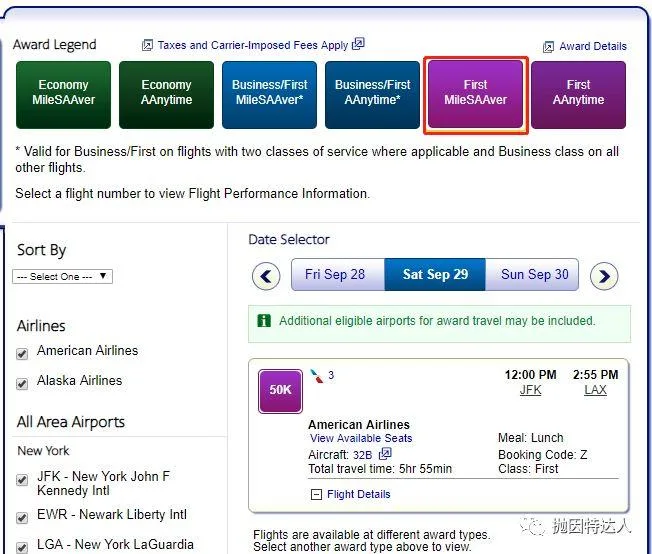Viewport: 652px width, 554px height.
Task: Click the next date arrow icon
Action: [x=603, y=276]
